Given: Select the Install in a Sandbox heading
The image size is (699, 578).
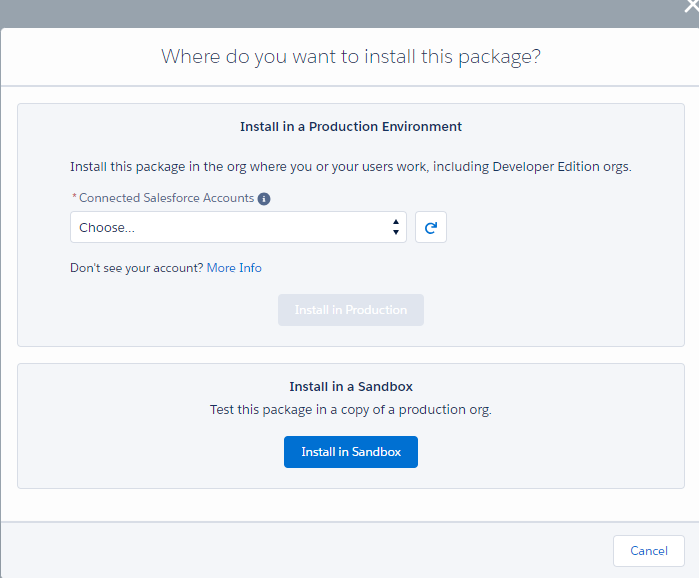Looking at the screenshot, I should pyautogui.click(x=351, y=386).
